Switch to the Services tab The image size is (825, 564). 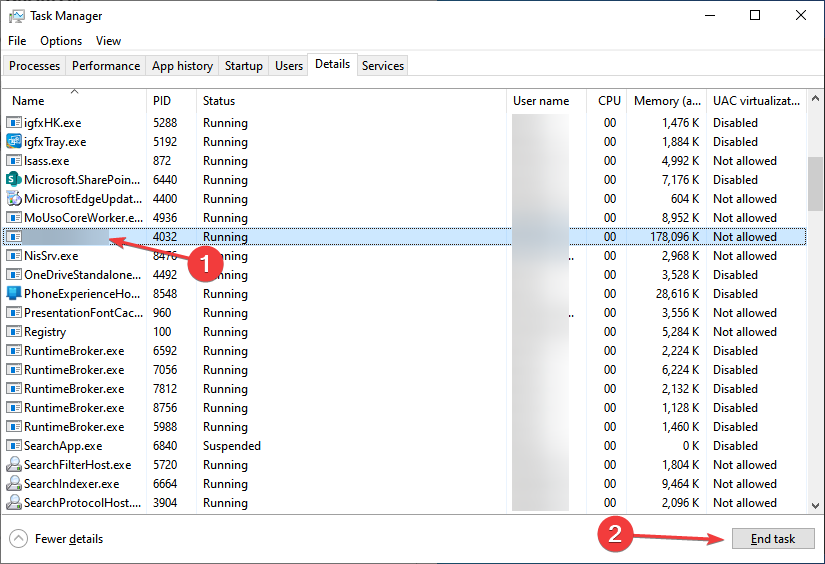383,66
